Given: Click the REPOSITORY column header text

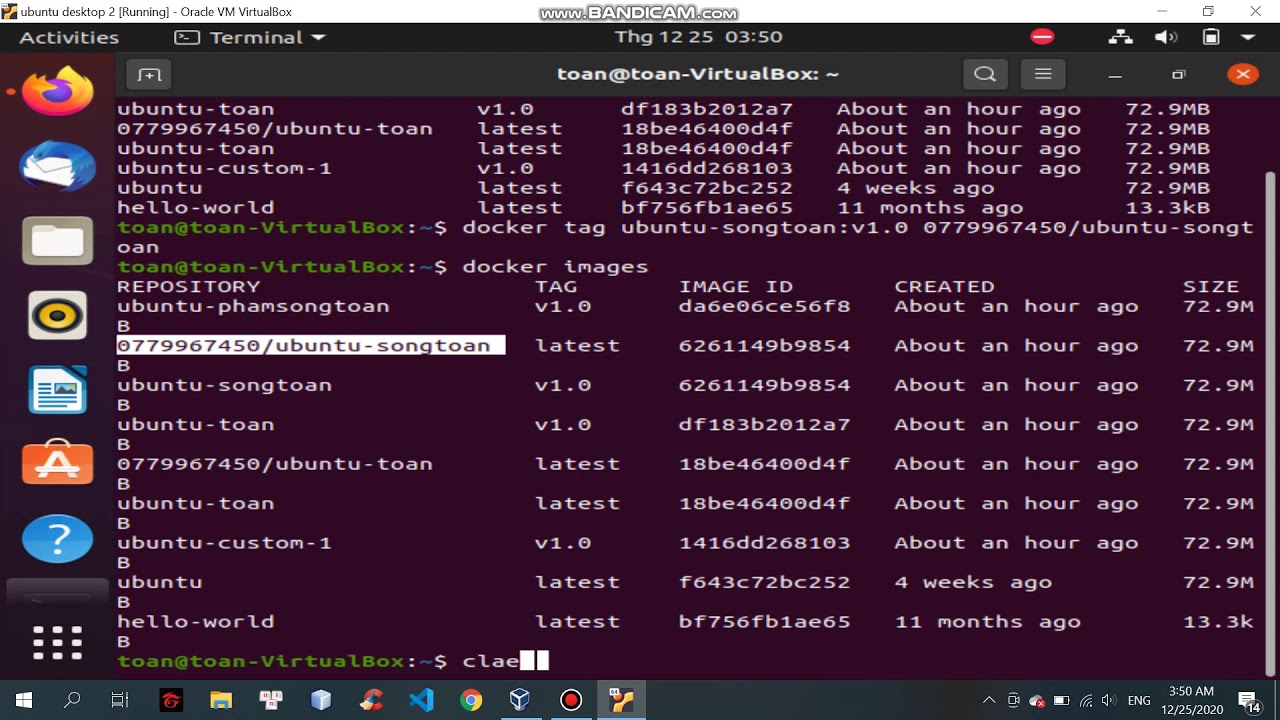Looking at the screenshot, I should coord(189,286).
